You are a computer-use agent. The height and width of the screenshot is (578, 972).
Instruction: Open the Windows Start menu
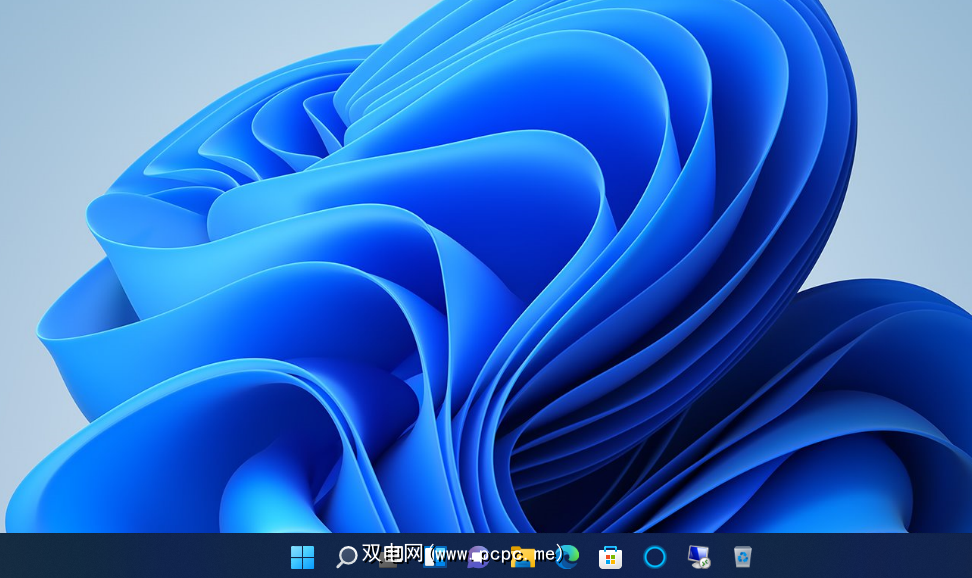click(x=302, y=557)
